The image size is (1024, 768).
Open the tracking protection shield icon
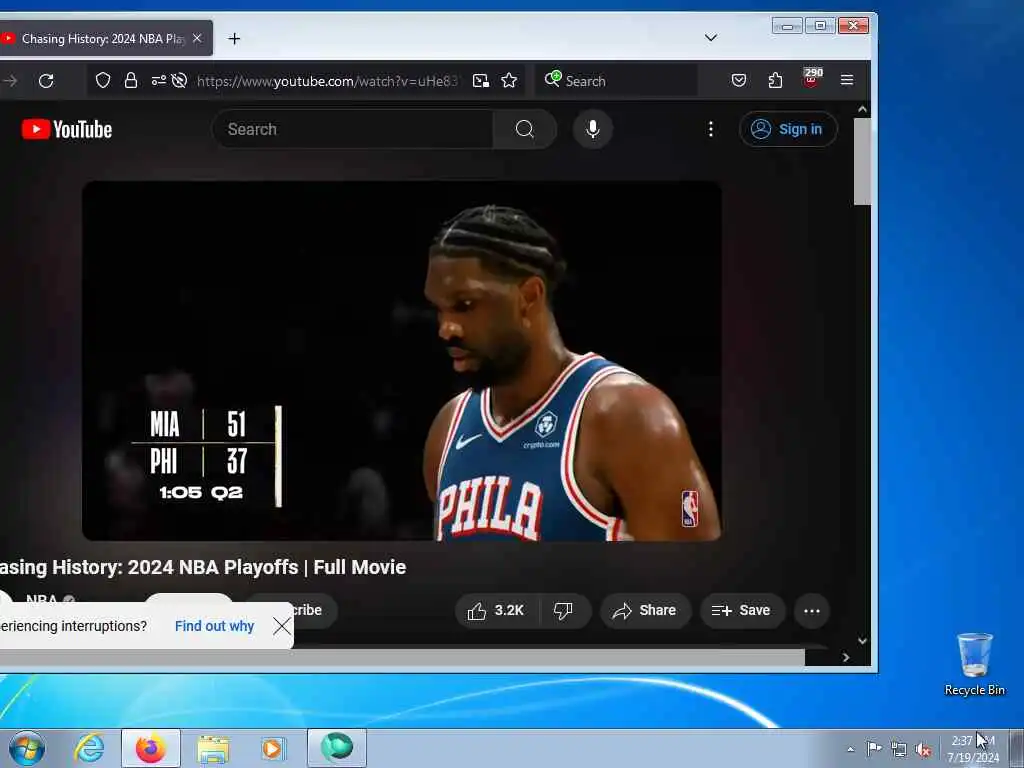point(103,80)
